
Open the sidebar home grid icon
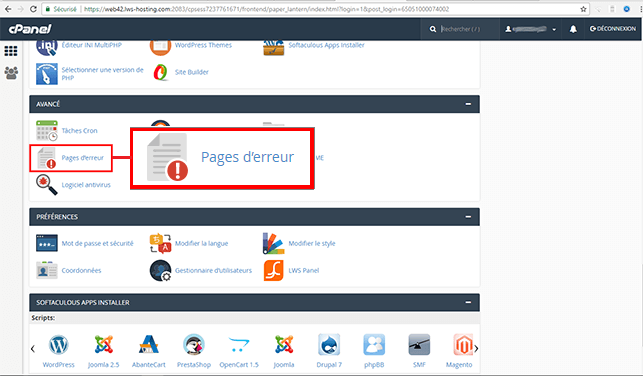tap(11, 51)
